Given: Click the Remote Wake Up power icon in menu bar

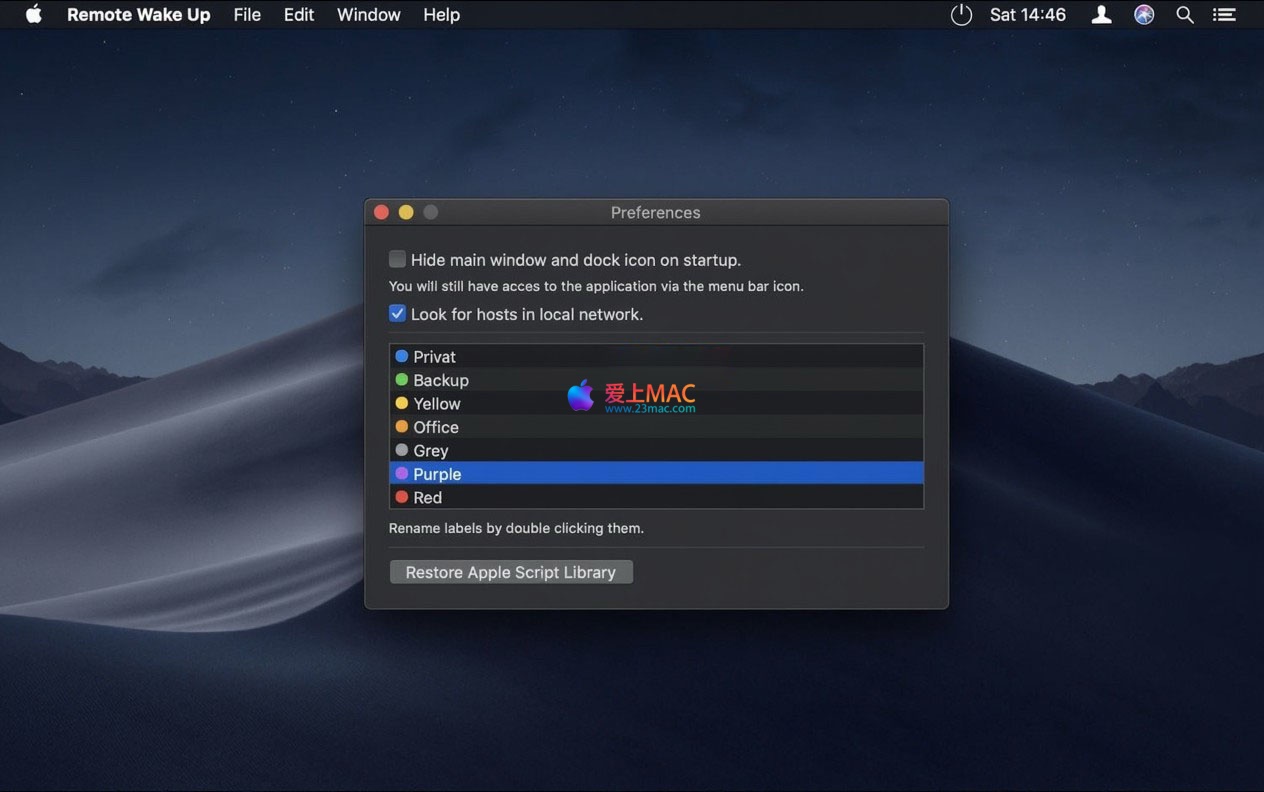Looking at the screenshot, I should coord(961,15).
